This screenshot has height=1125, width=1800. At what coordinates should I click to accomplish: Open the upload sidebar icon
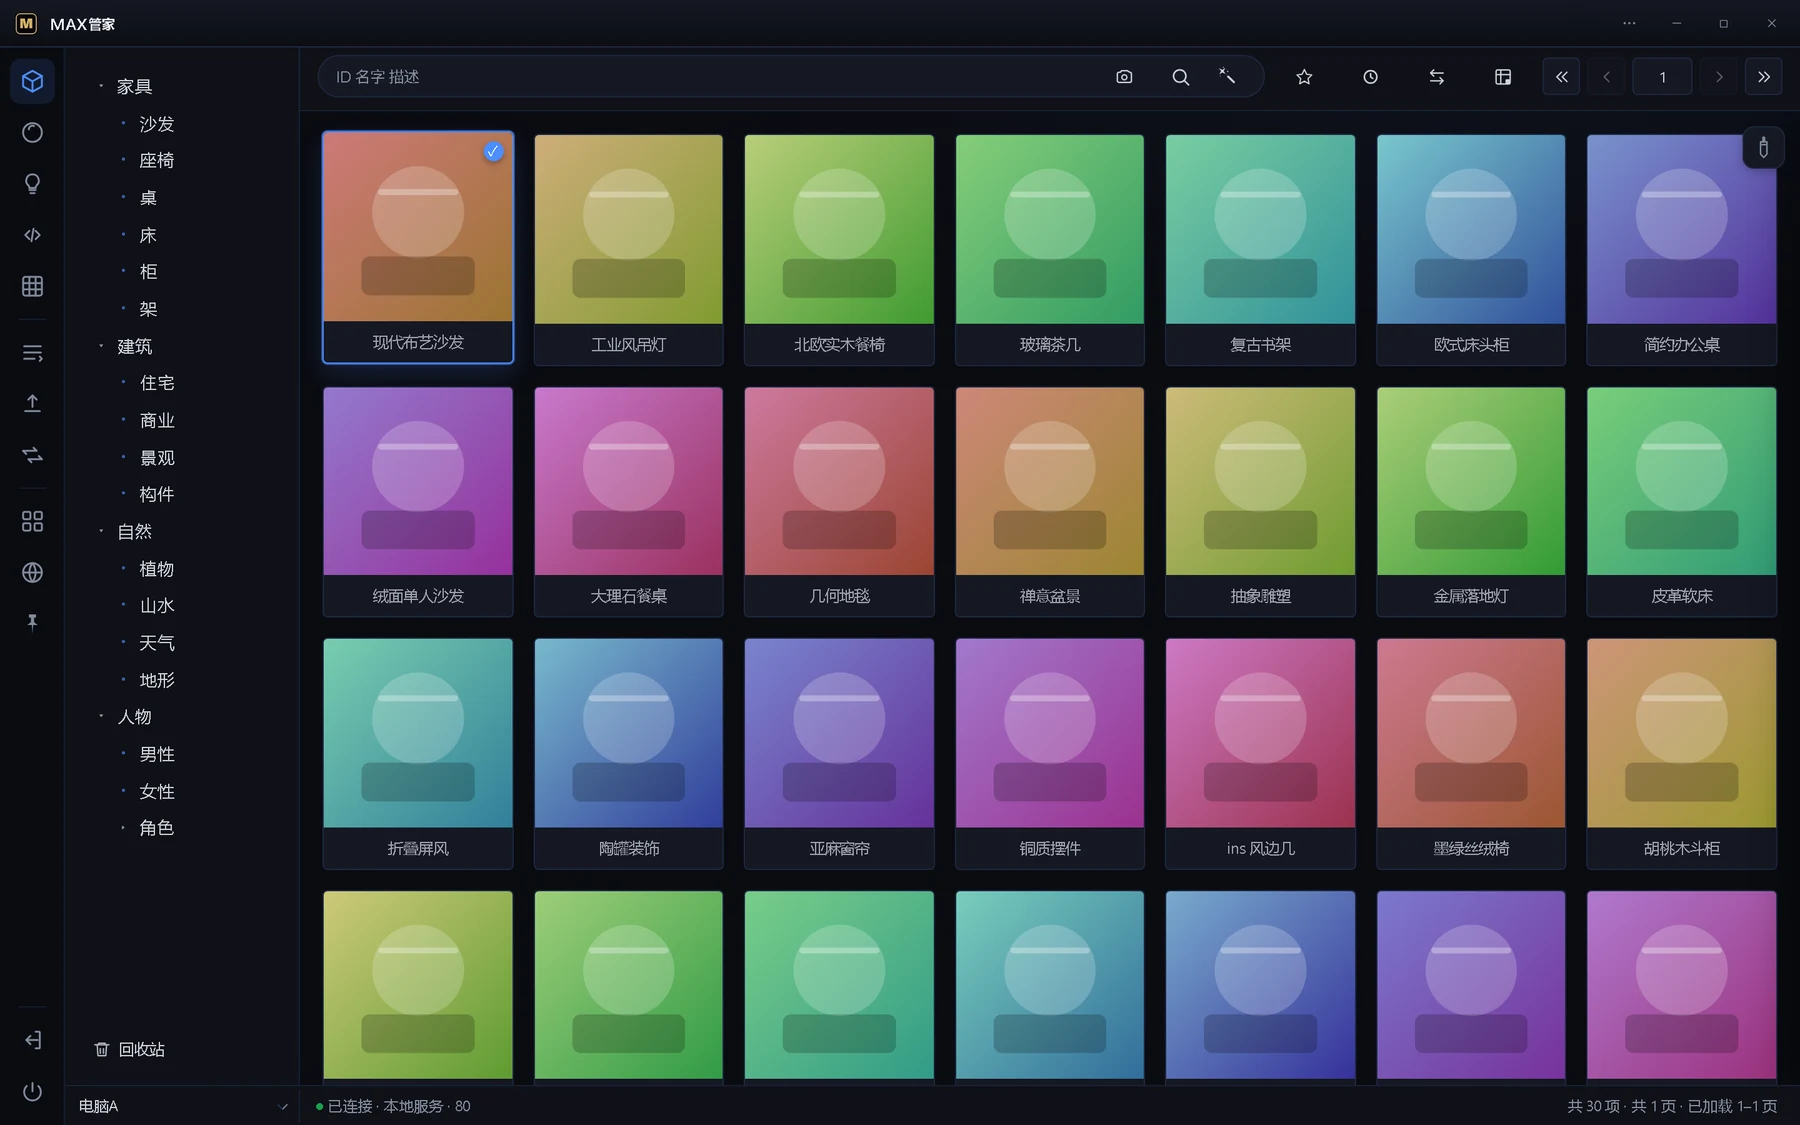32,403
